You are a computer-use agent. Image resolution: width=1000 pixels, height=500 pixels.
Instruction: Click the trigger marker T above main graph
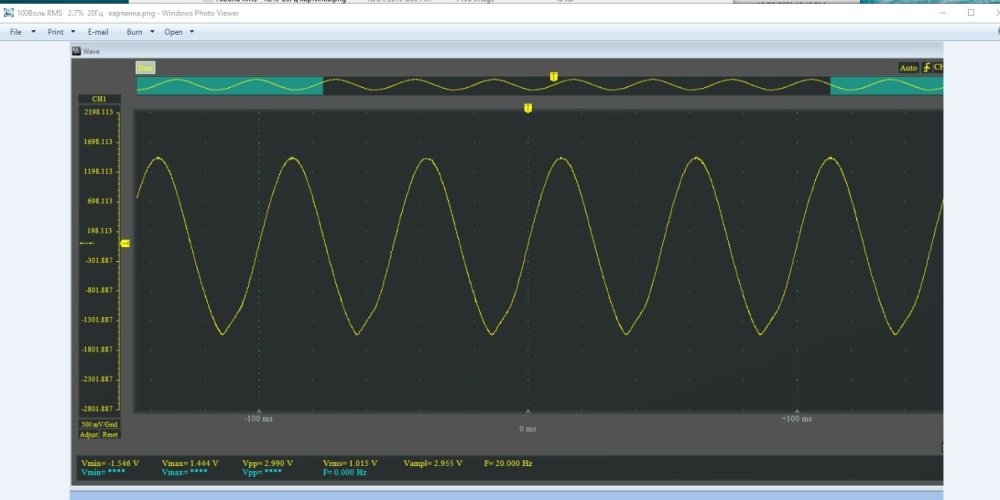pyautogui.click(x=528, y=107)
